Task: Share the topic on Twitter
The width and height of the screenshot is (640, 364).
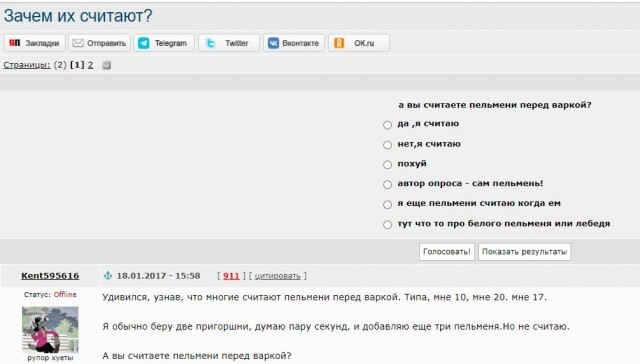Action: (229, 43)
